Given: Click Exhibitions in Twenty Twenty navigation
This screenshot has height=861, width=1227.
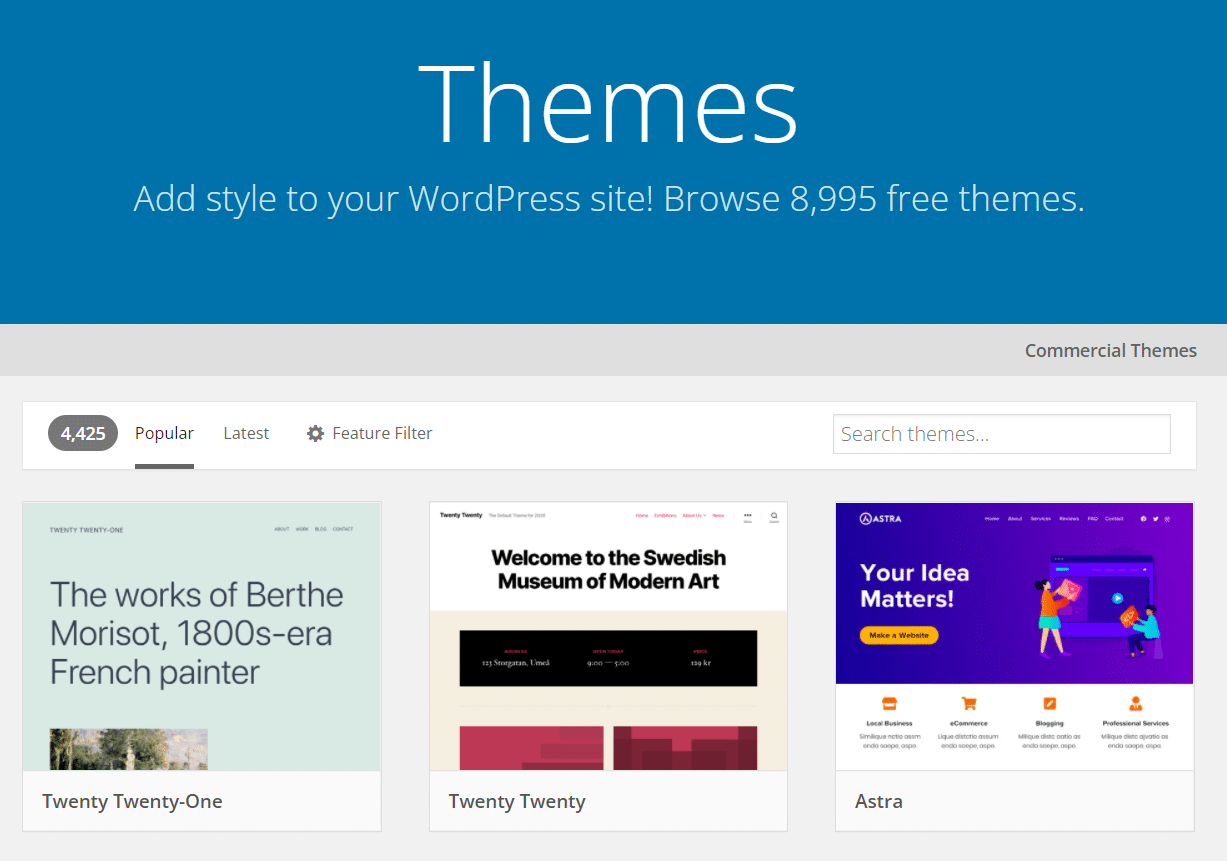Looking at the screenshot, I should tap(665, 515).
